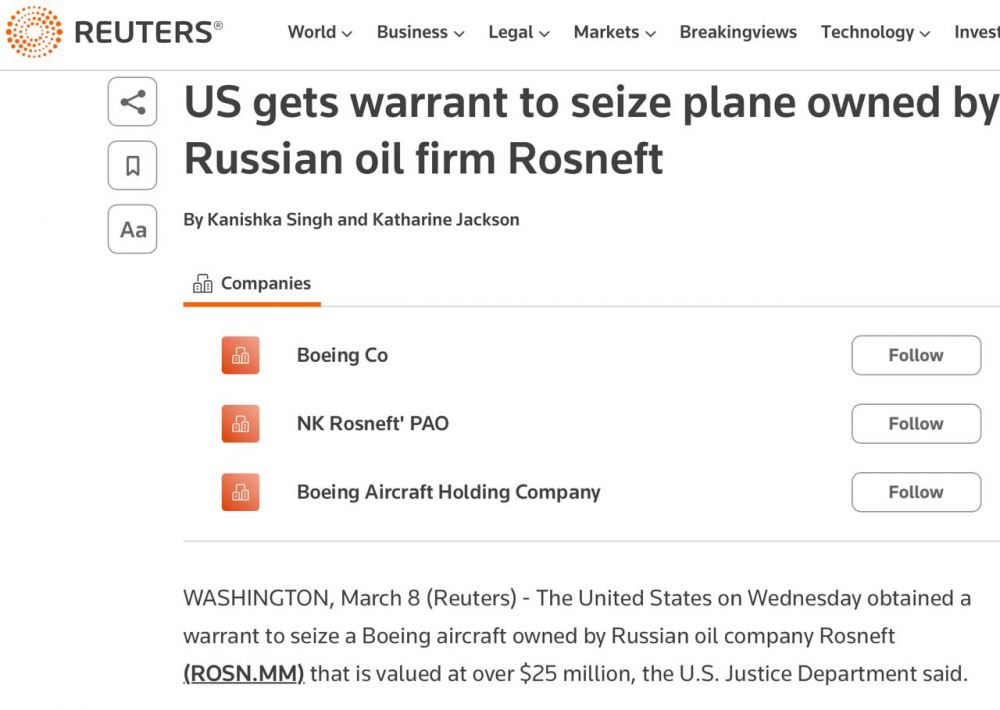Follow Boeing Aircraft Holding Company
The height and width of the screenshot is (710, 1000).
pos(915,492)
